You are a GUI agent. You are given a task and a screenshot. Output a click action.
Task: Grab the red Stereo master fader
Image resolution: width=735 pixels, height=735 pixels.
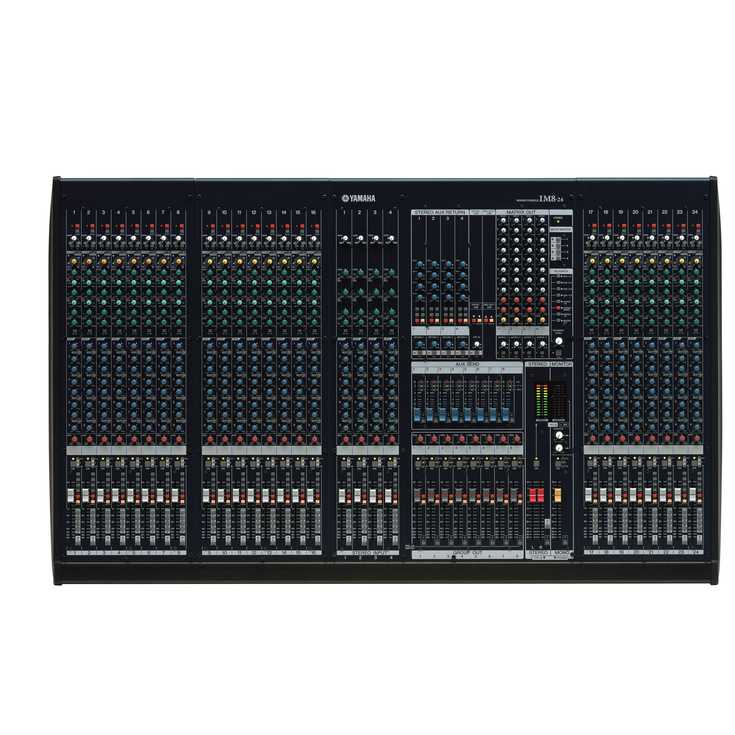[534, 497]
